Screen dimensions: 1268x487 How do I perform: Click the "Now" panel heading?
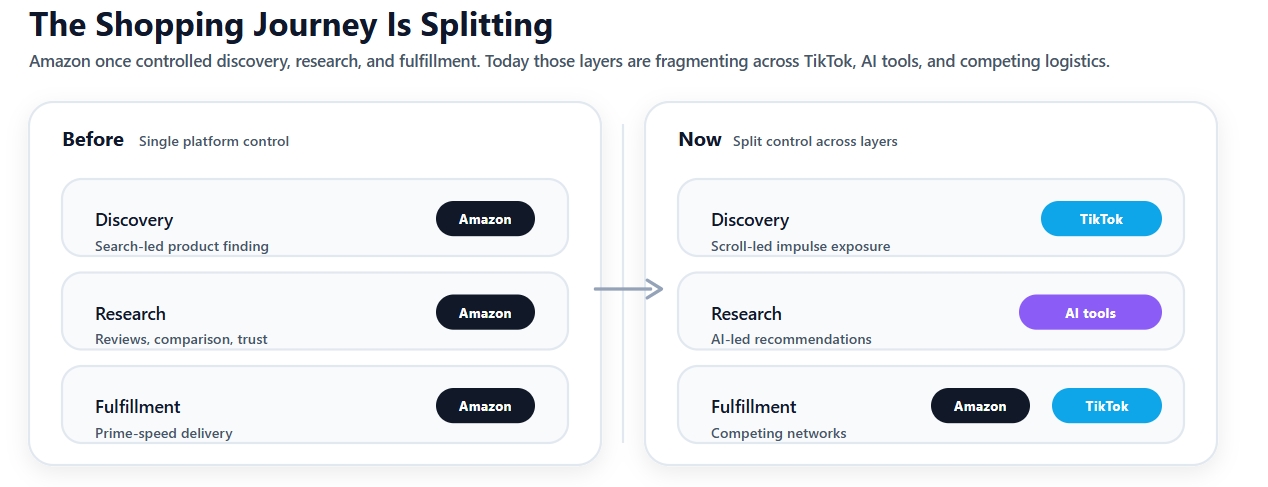700,140
